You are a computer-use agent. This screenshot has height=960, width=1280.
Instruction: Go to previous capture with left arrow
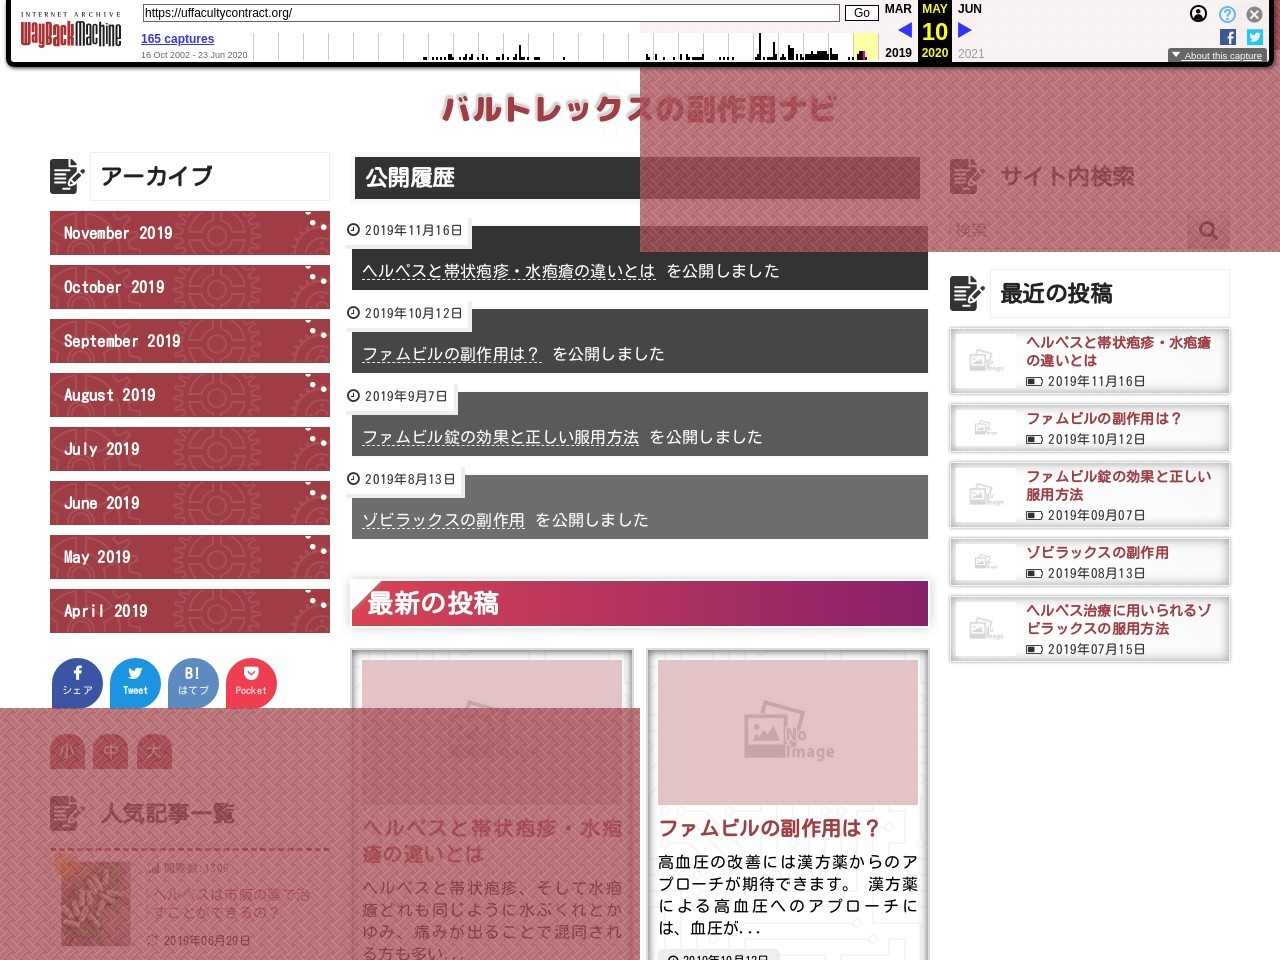(x=904, y=30)
